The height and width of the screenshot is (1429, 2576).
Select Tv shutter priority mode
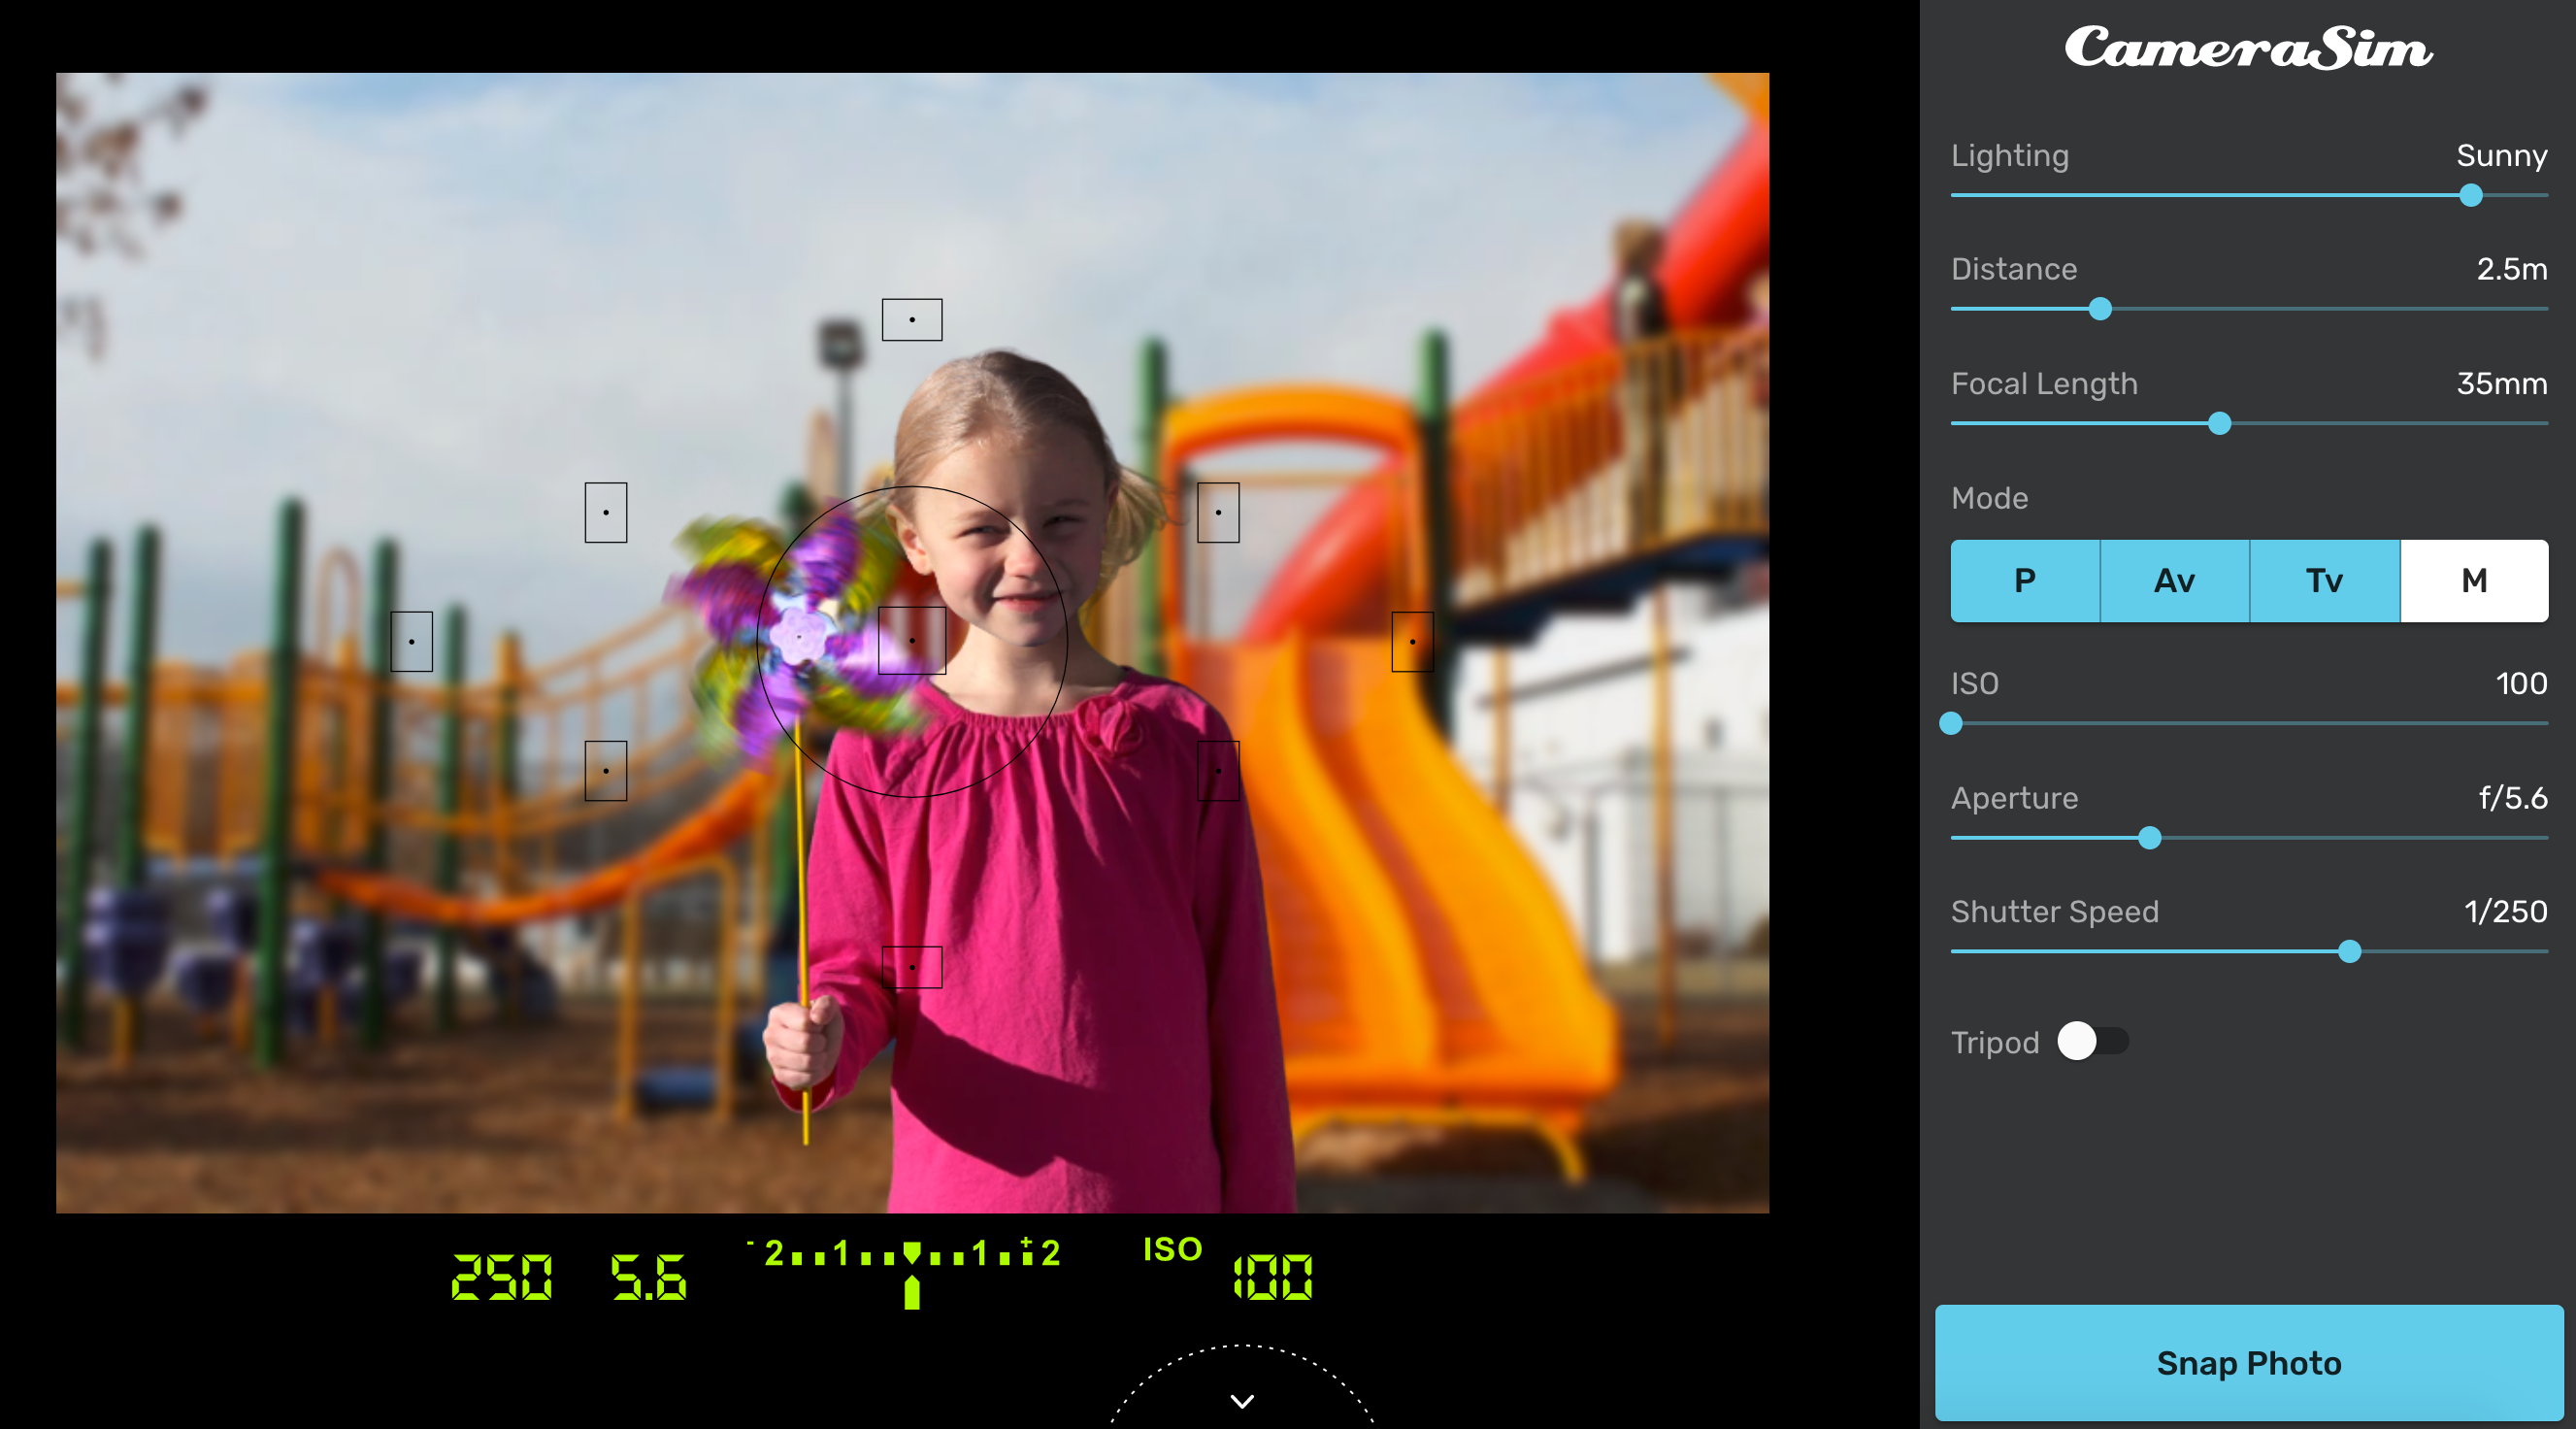pos(2324,581)
